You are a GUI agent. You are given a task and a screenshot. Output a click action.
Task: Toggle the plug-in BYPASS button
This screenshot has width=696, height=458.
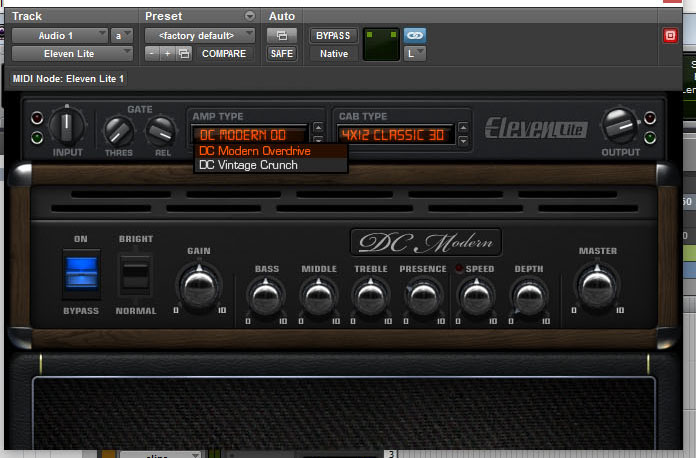tap(333, 36)
